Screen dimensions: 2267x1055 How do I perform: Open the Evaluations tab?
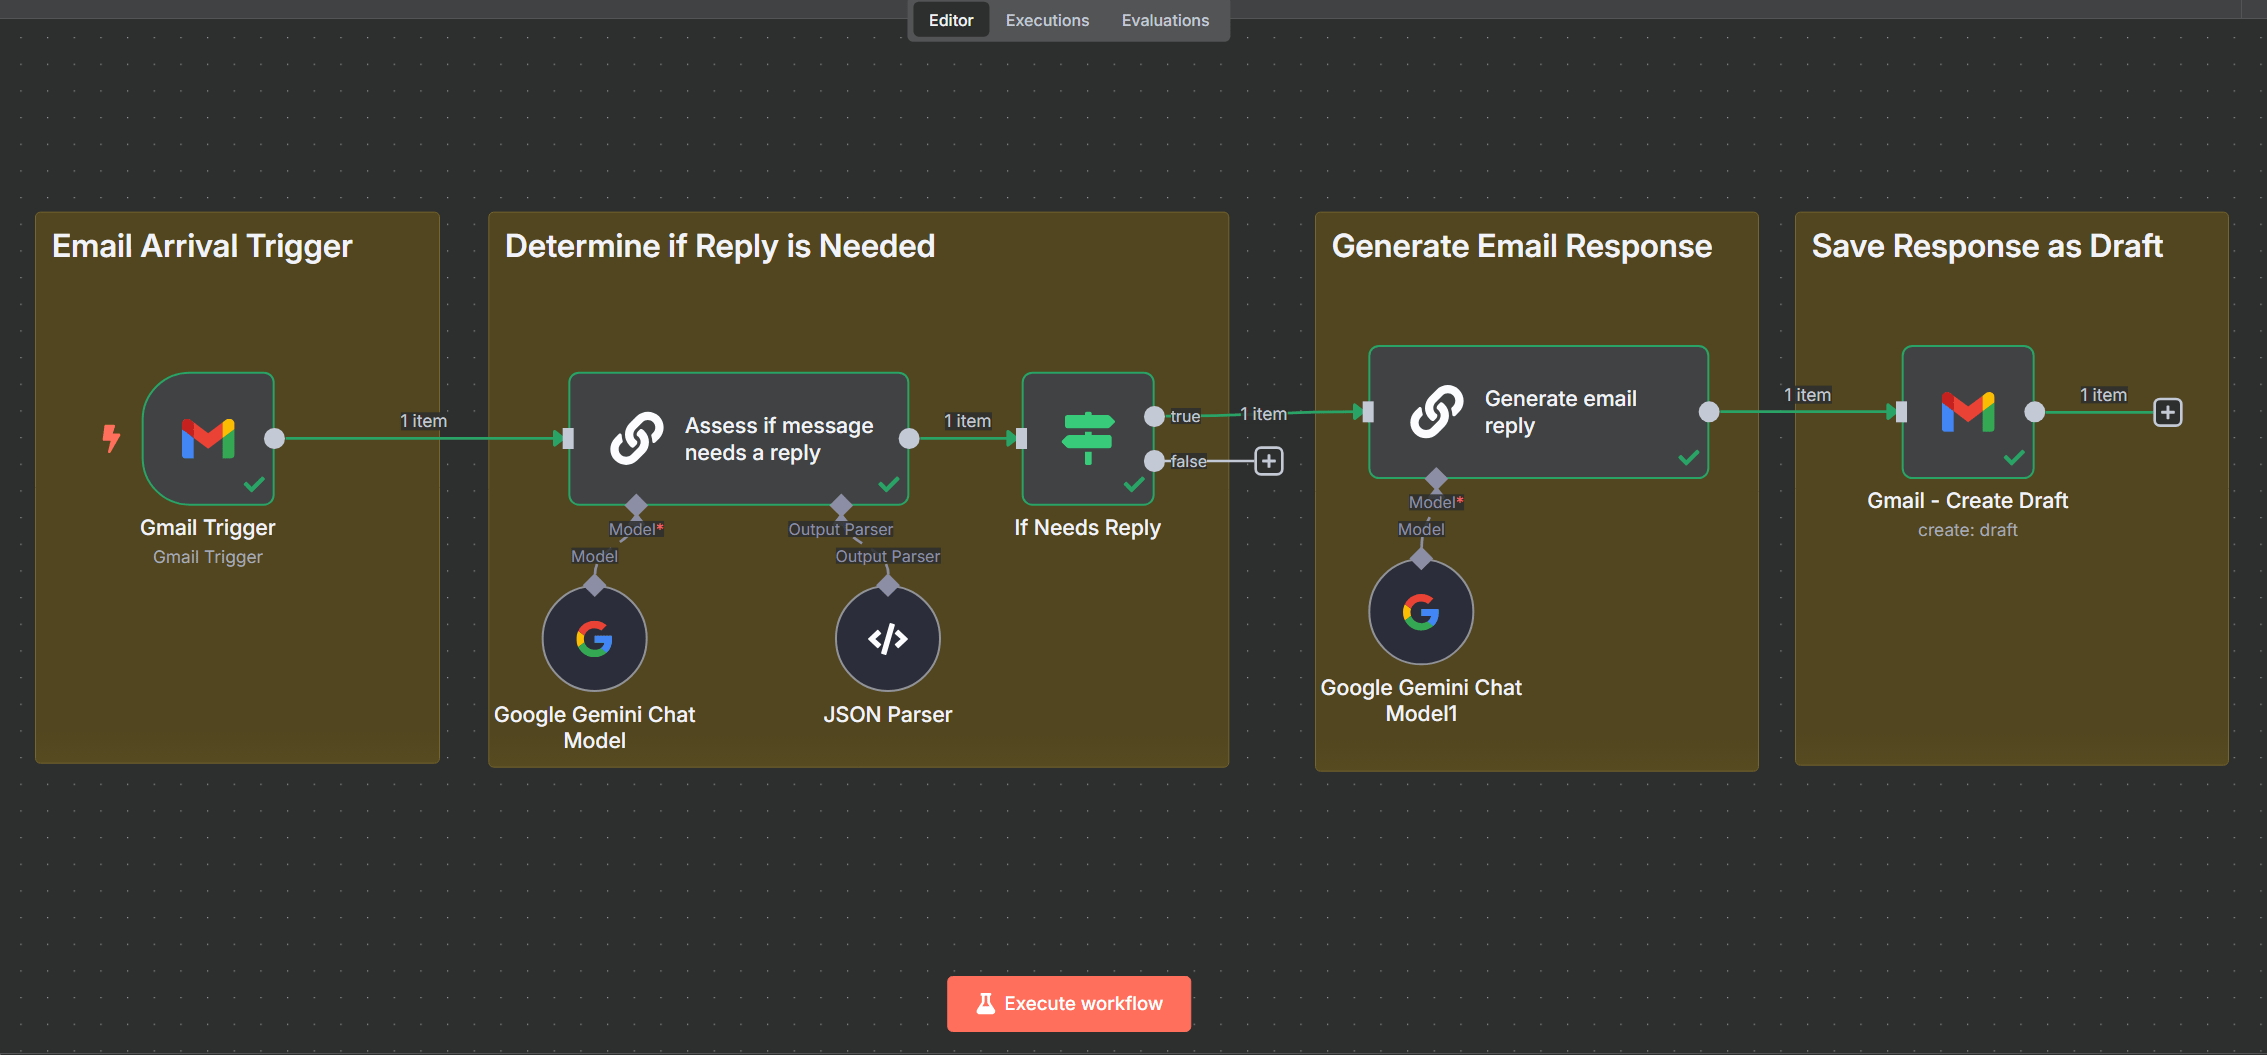click(1165, 20)
